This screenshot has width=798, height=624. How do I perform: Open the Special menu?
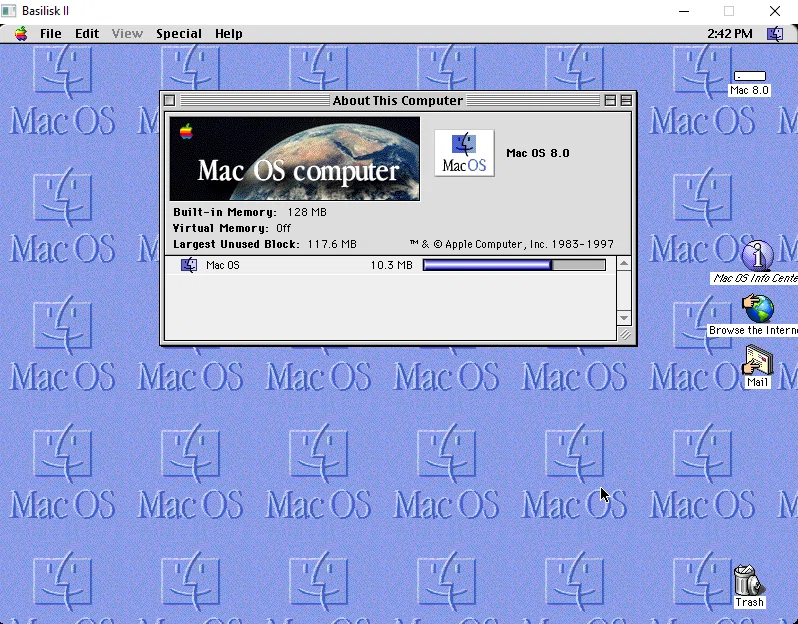click(179, 34)
